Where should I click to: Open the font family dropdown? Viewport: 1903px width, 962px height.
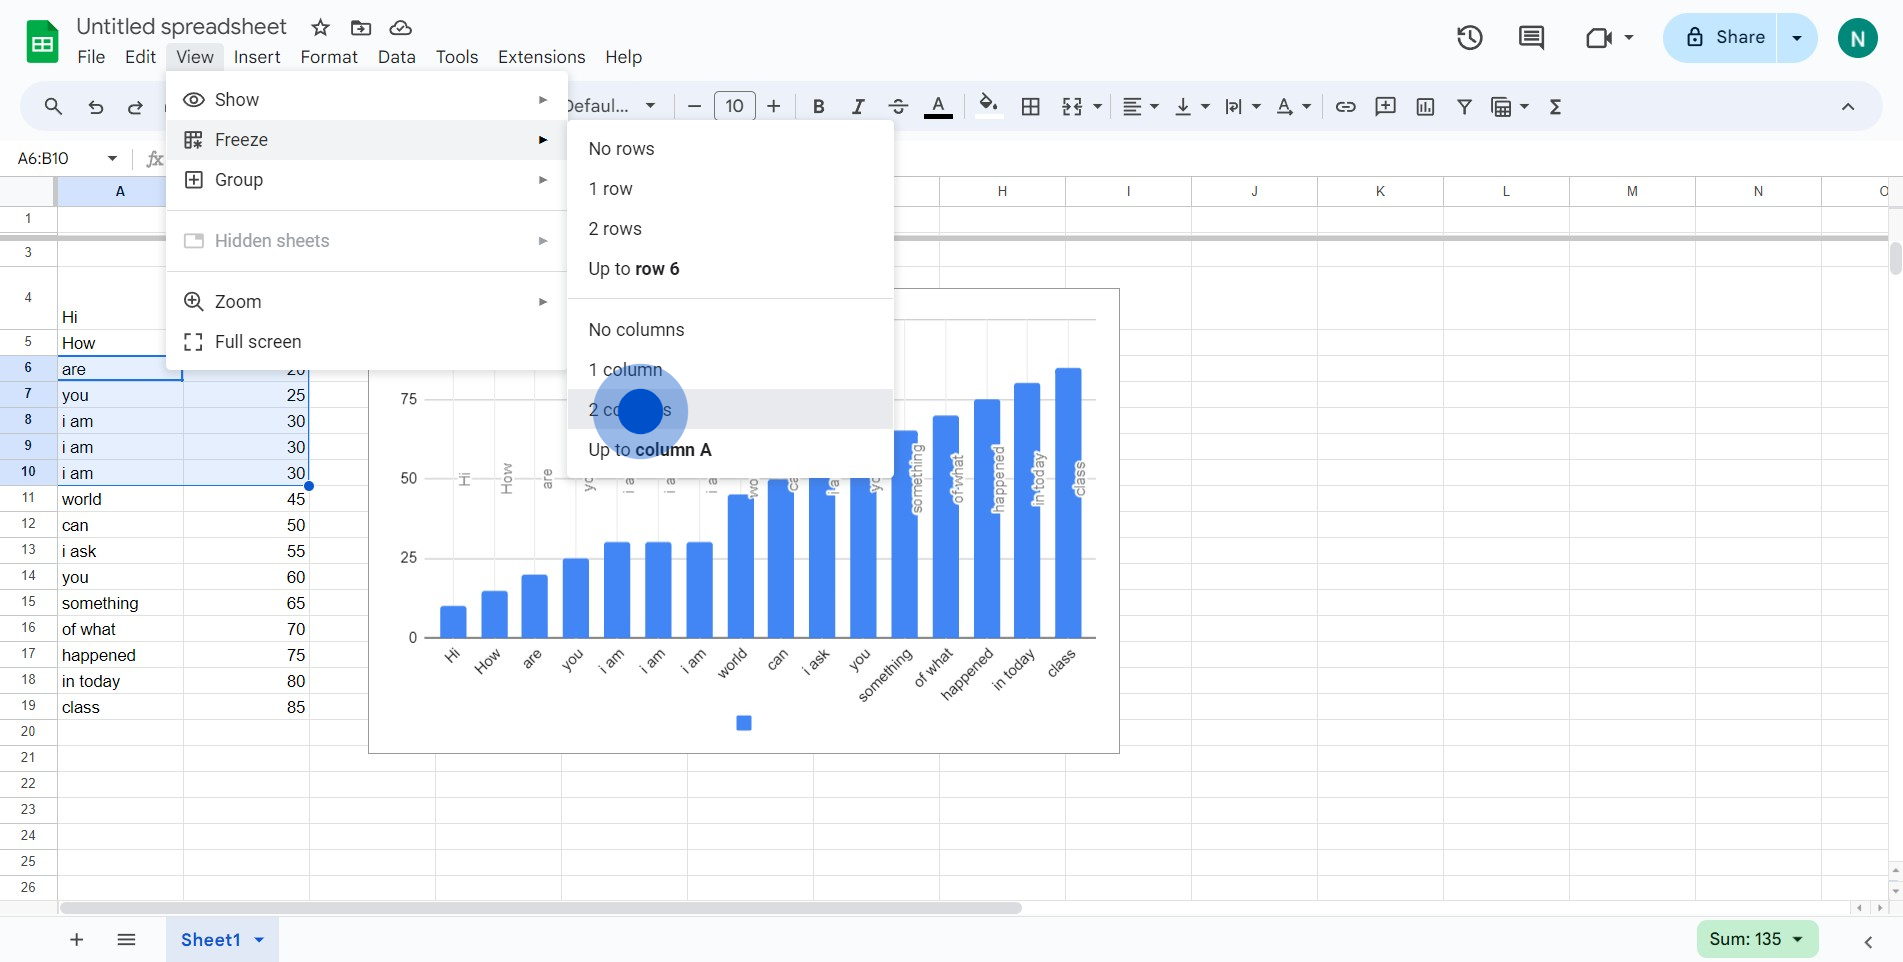coord(612,106)
